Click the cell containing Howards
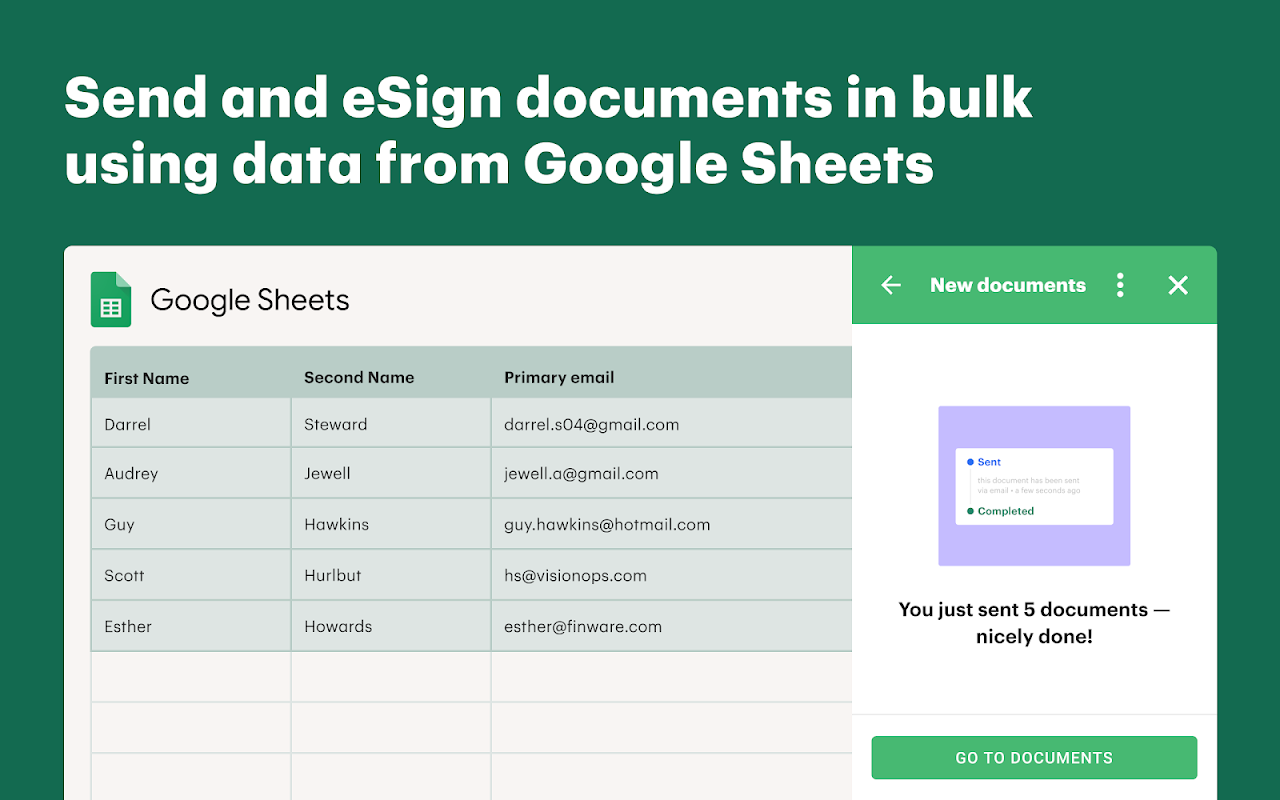This screenshot has height=800, width=1280. pos(391,627)
